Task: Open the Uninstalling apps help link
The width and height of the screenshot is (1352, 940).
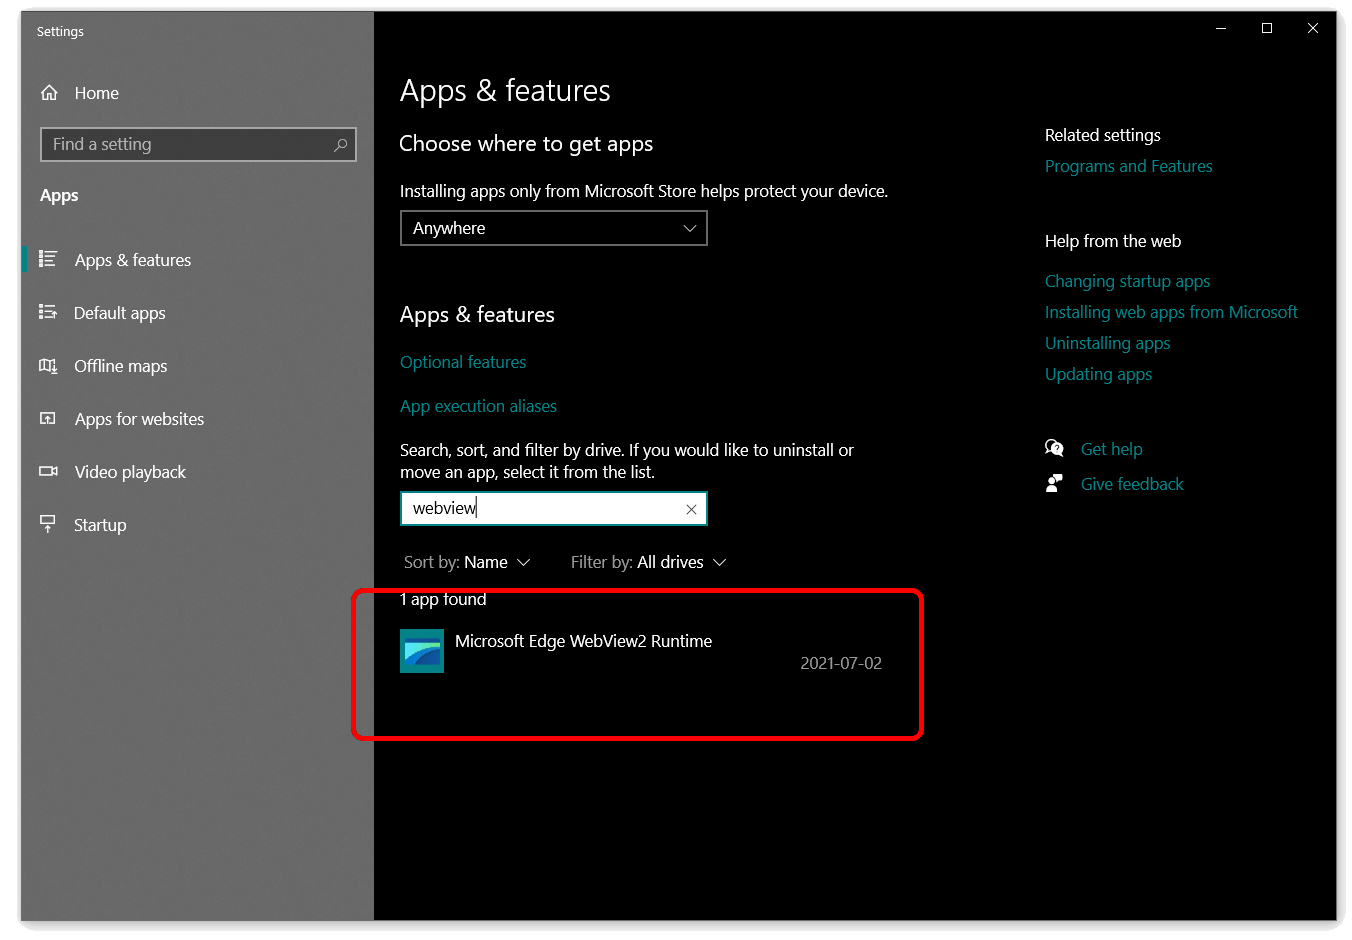Action: 1107,343
